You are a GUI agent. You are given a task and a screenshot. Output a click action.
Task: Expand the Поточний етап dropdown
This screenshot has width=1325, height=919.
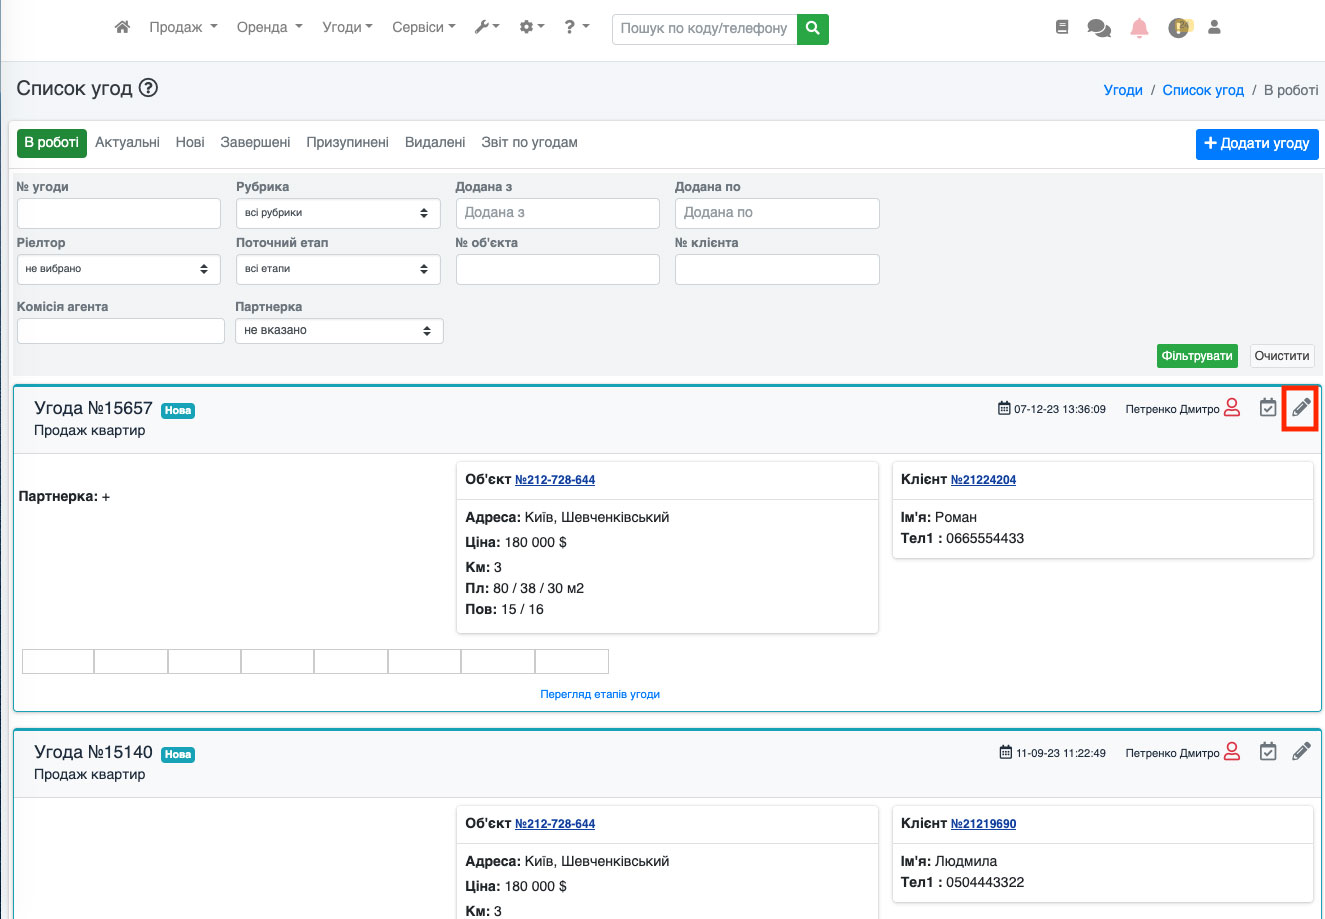337,269
